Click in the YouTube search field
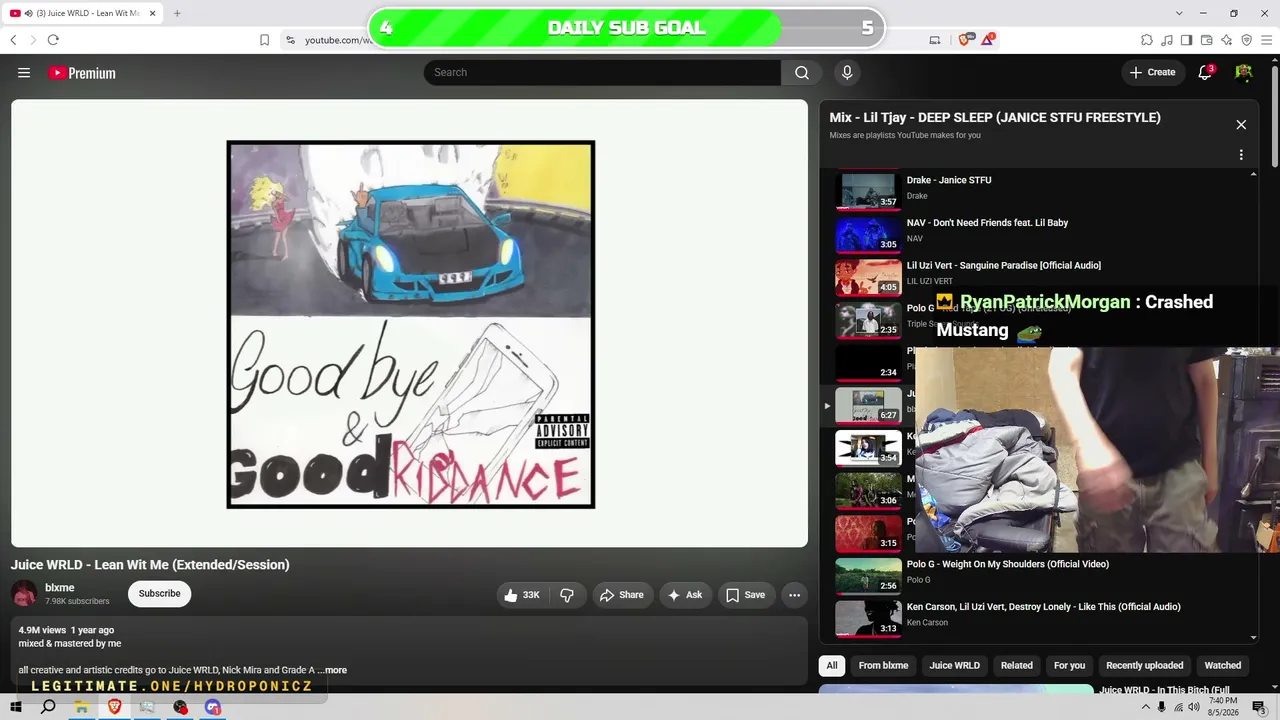This screenshot has width=1280, height=720. (x=602, y=72)
